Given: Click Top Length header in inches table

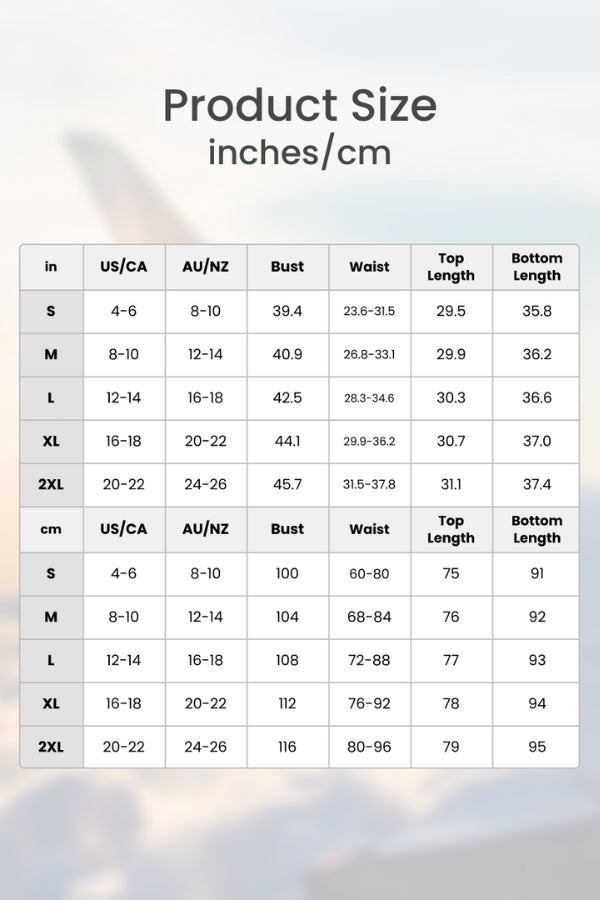Looking at the screenshot, I should [x=451, y=267].
